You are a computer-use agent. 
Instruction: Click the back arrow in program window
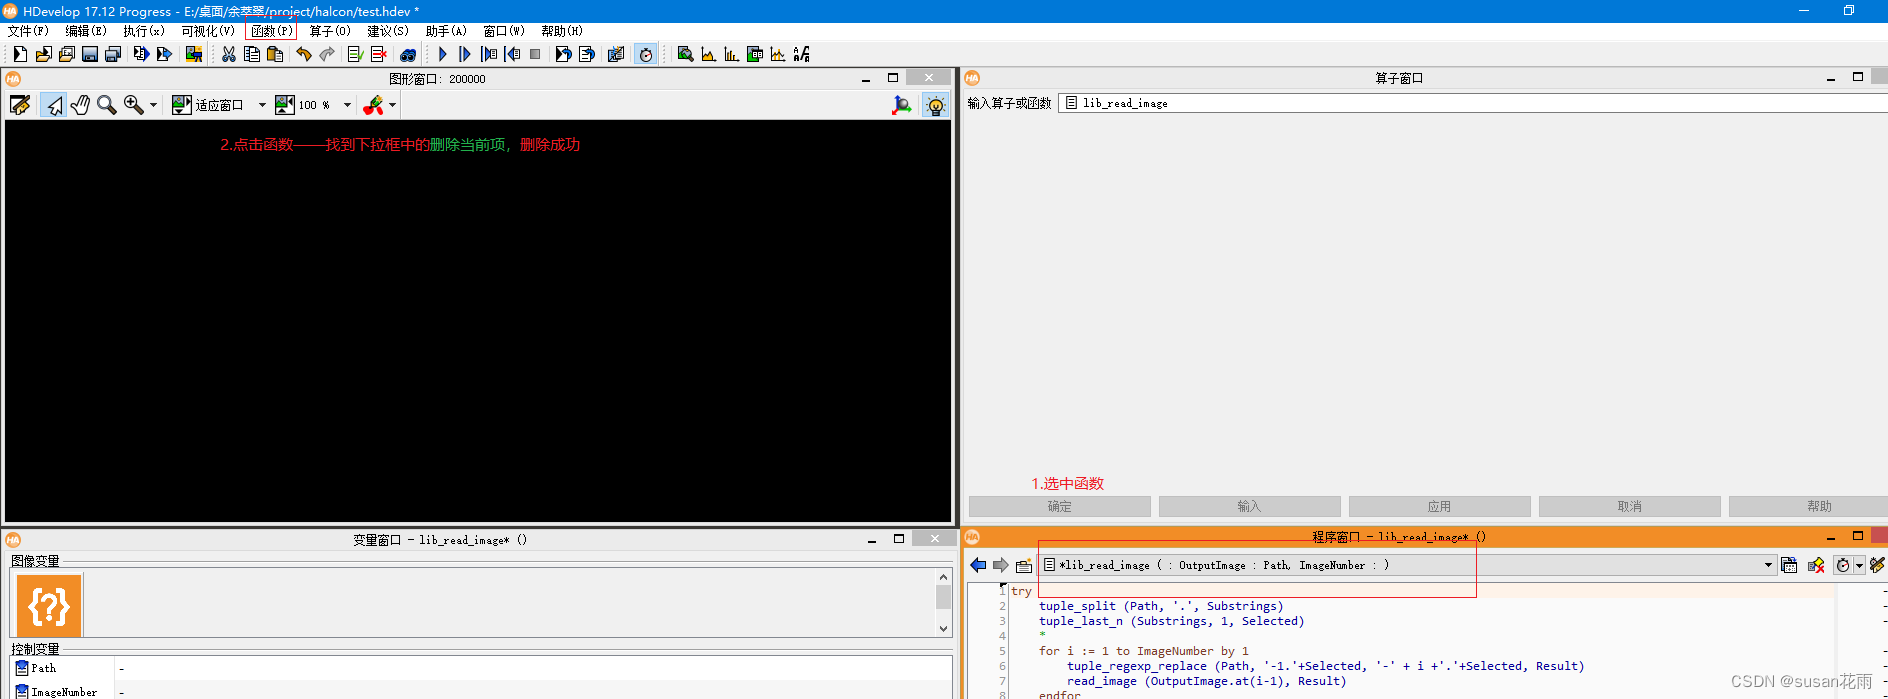coord(978,565)
